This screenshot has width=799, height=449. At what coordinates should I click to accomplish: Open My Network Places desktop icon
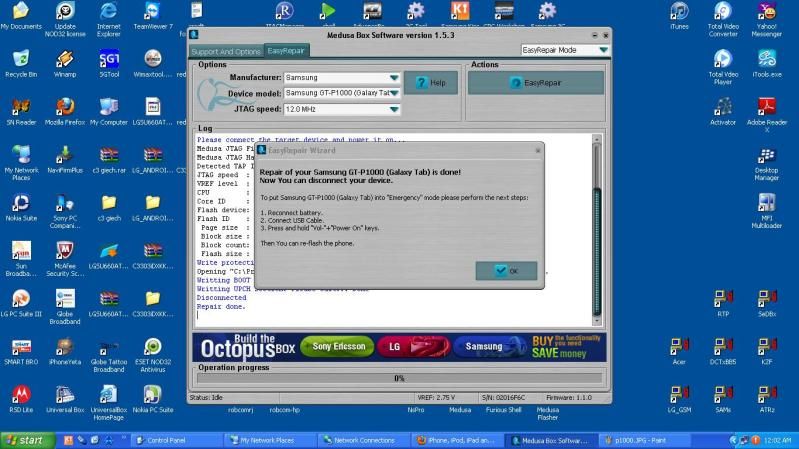21,163
